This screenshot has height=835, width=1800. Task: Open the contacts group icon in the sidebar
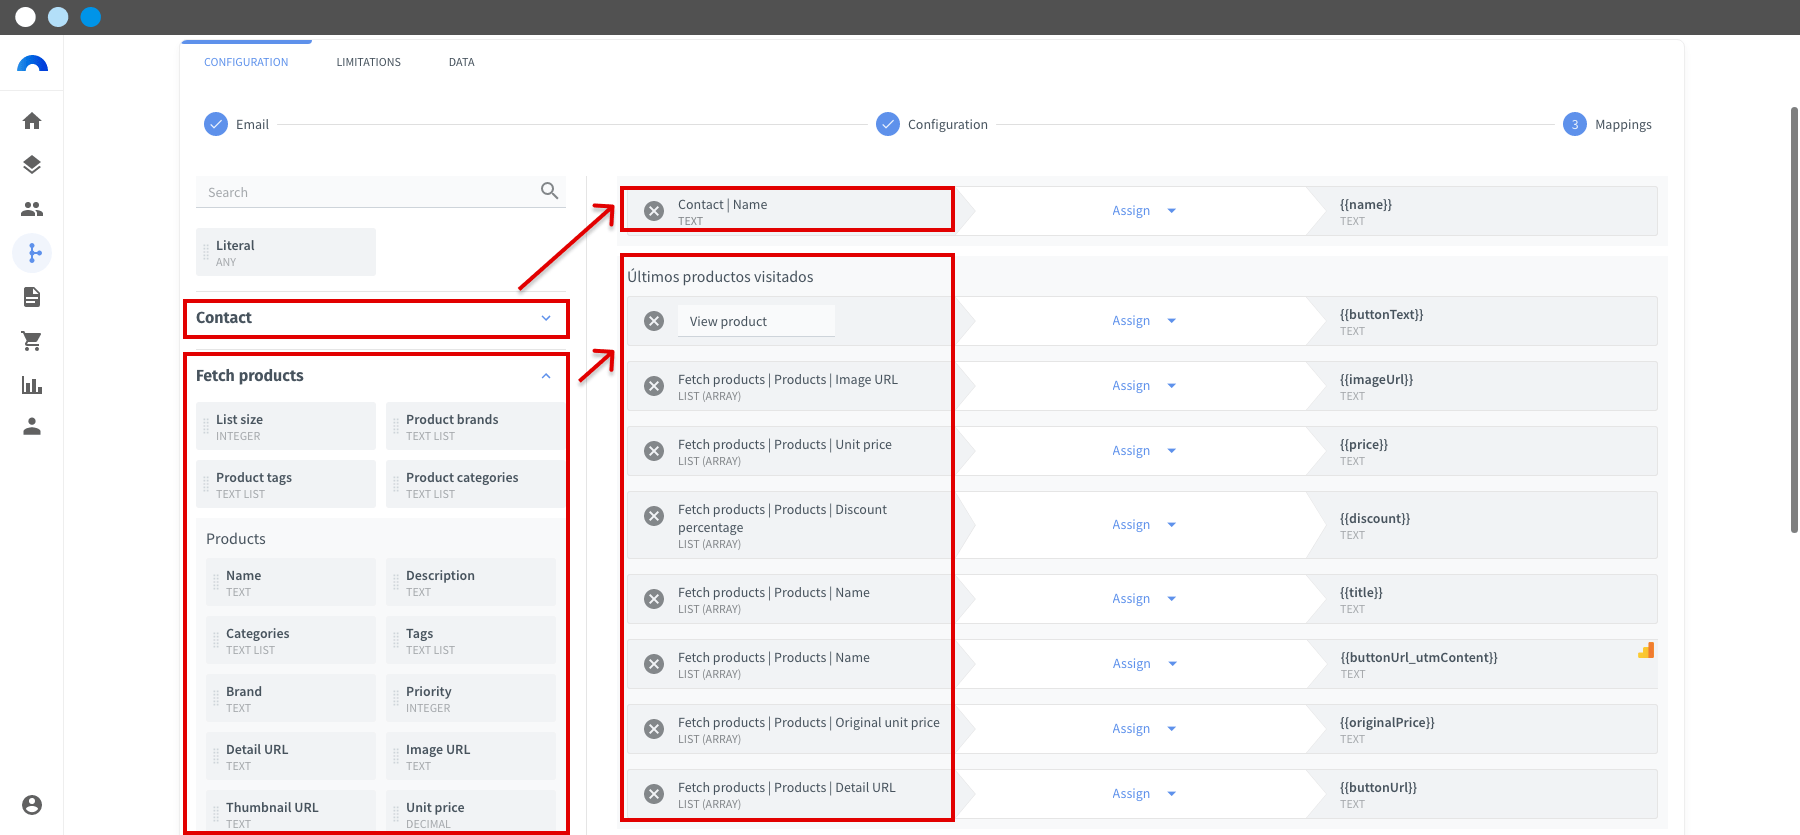point(32,209)
